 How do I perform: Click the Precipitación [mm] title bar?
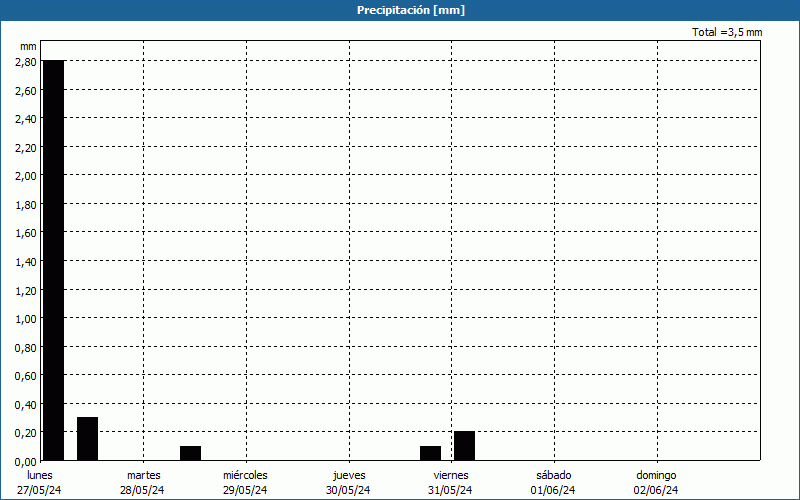[400, 10]
